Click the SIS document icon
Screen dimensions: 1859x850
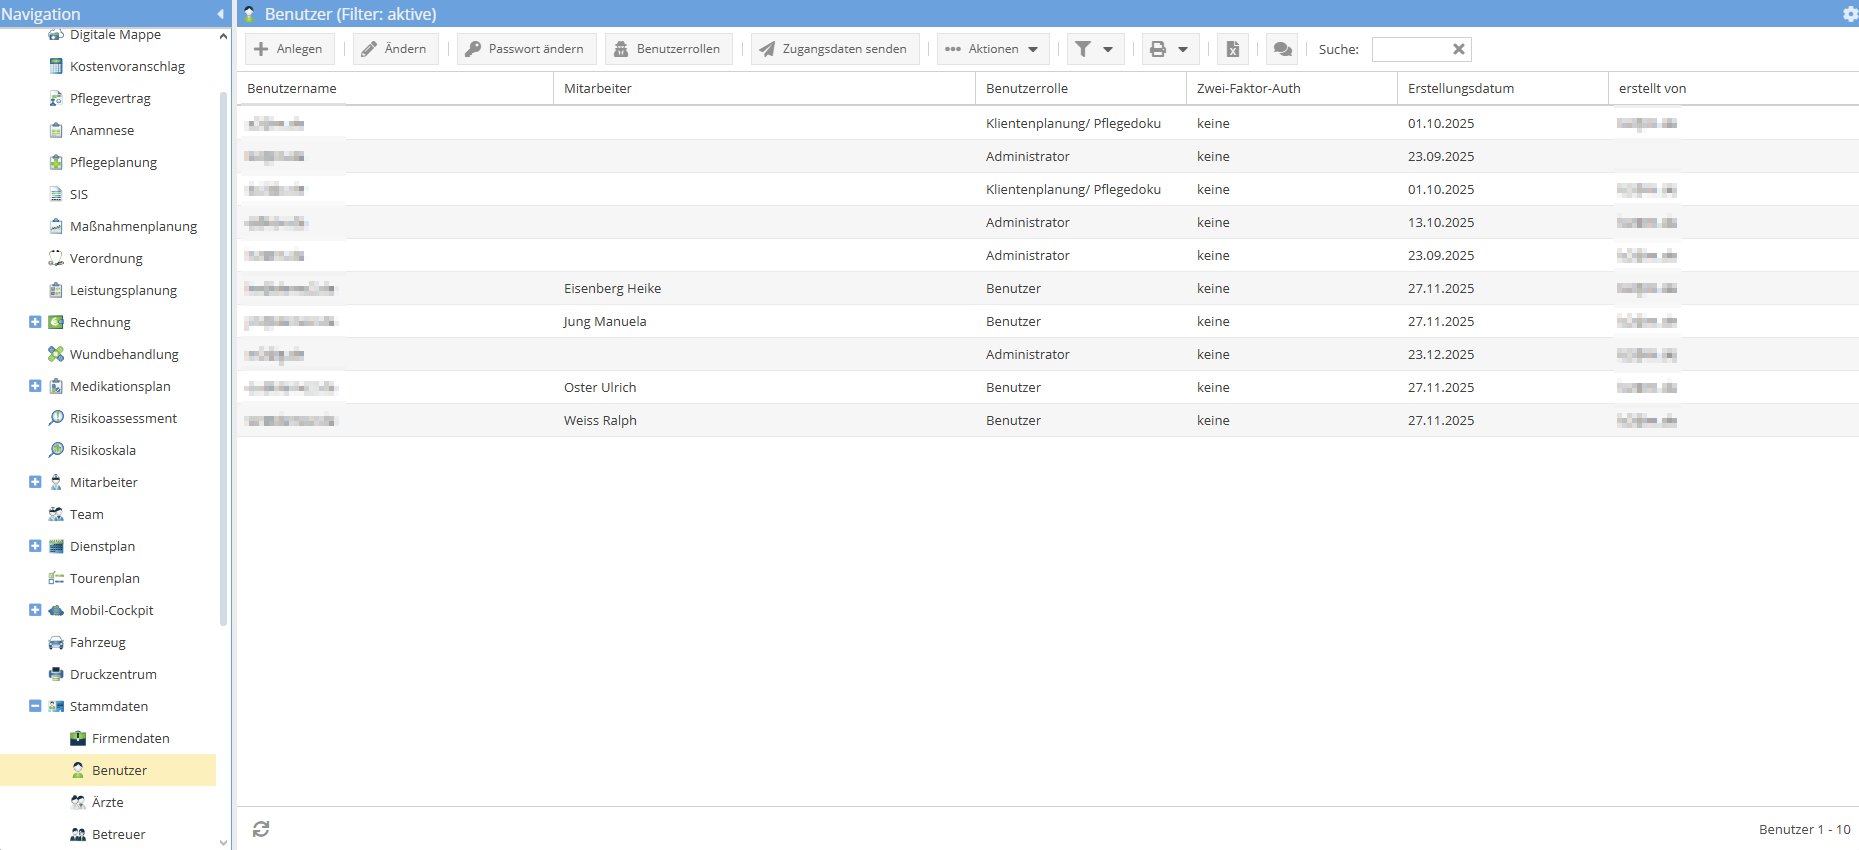[x=56, y=194]
